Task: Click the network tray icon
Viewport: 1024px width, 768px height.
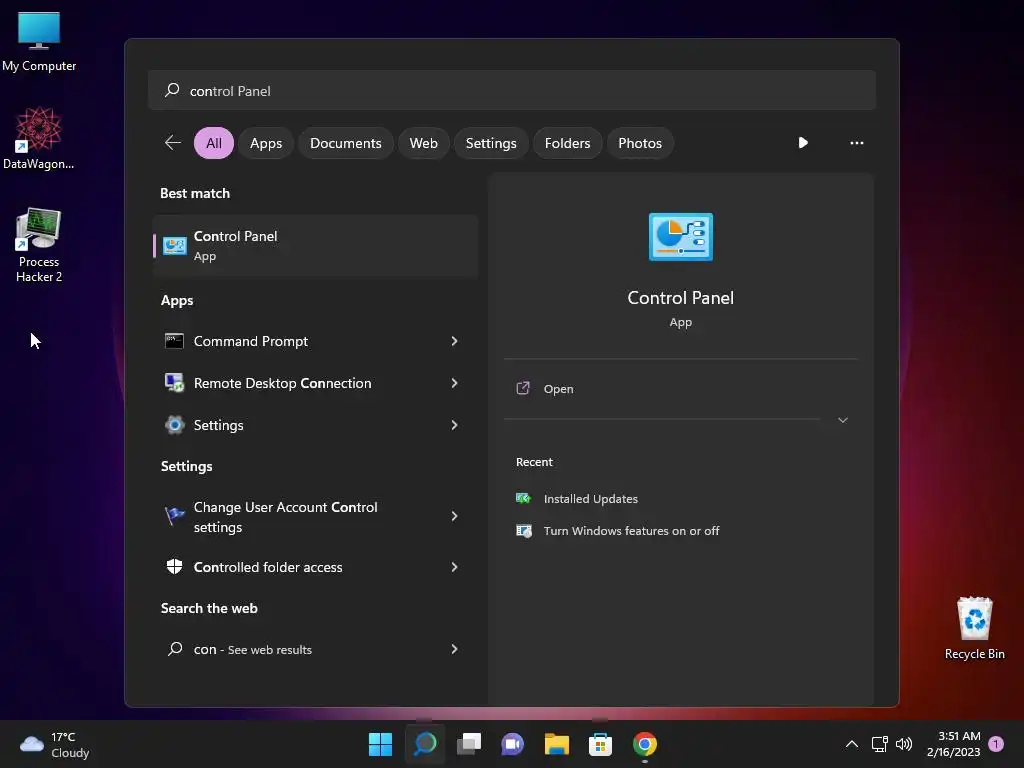Action: (x=880, y=744)
